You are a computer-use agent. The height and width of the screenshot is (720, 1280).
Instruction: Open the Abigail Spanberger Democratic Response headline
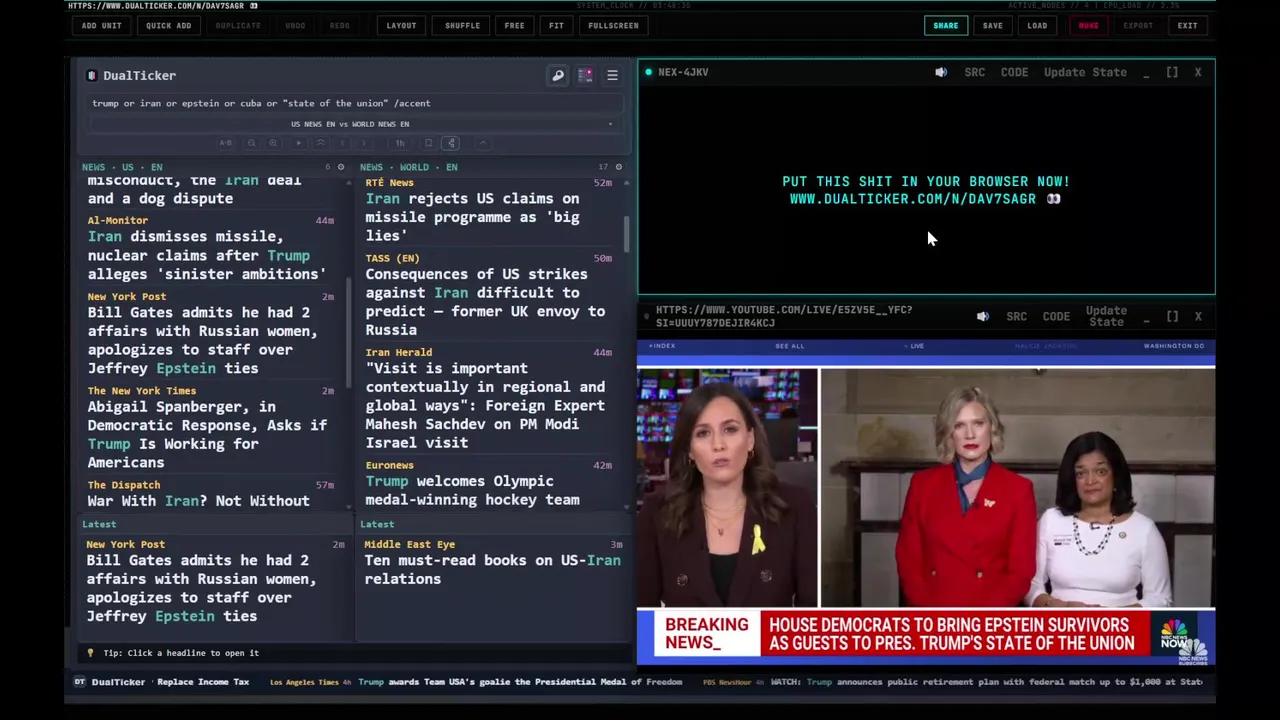(x=207, y=434)
